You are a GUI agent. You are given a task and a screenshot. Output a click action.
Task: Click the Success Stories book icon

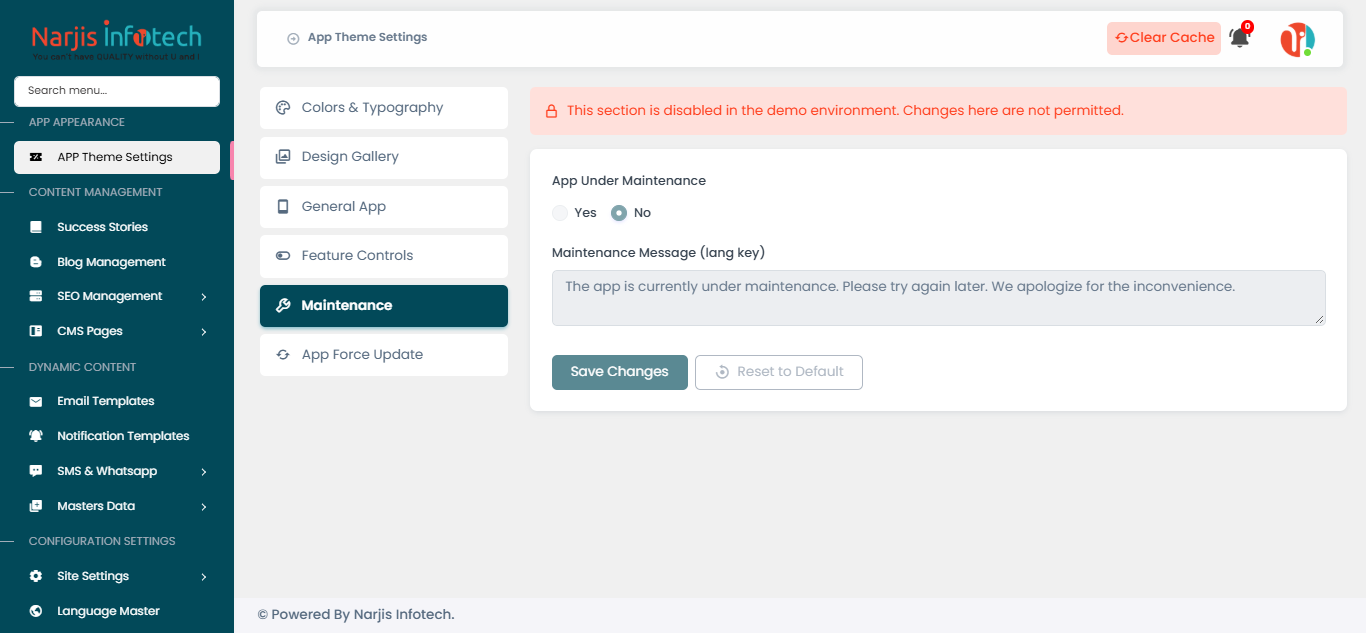pyautogui.click(x=36, y=227)
